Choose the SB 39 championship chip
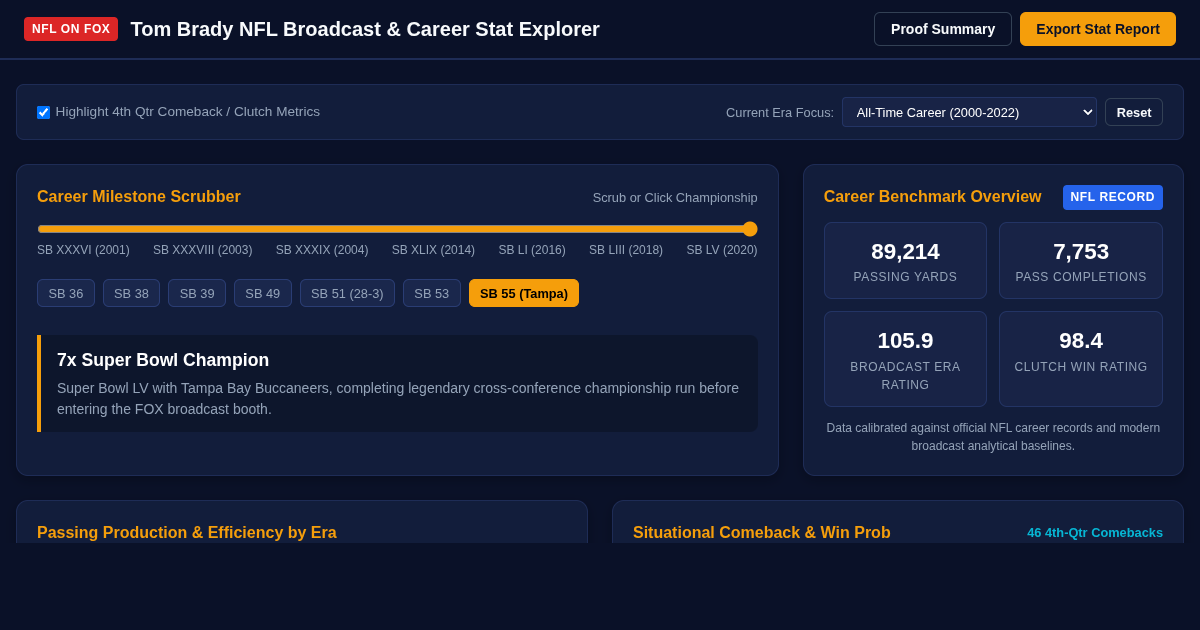Viewport: 1200px width, 630px height. coord(197,293)
